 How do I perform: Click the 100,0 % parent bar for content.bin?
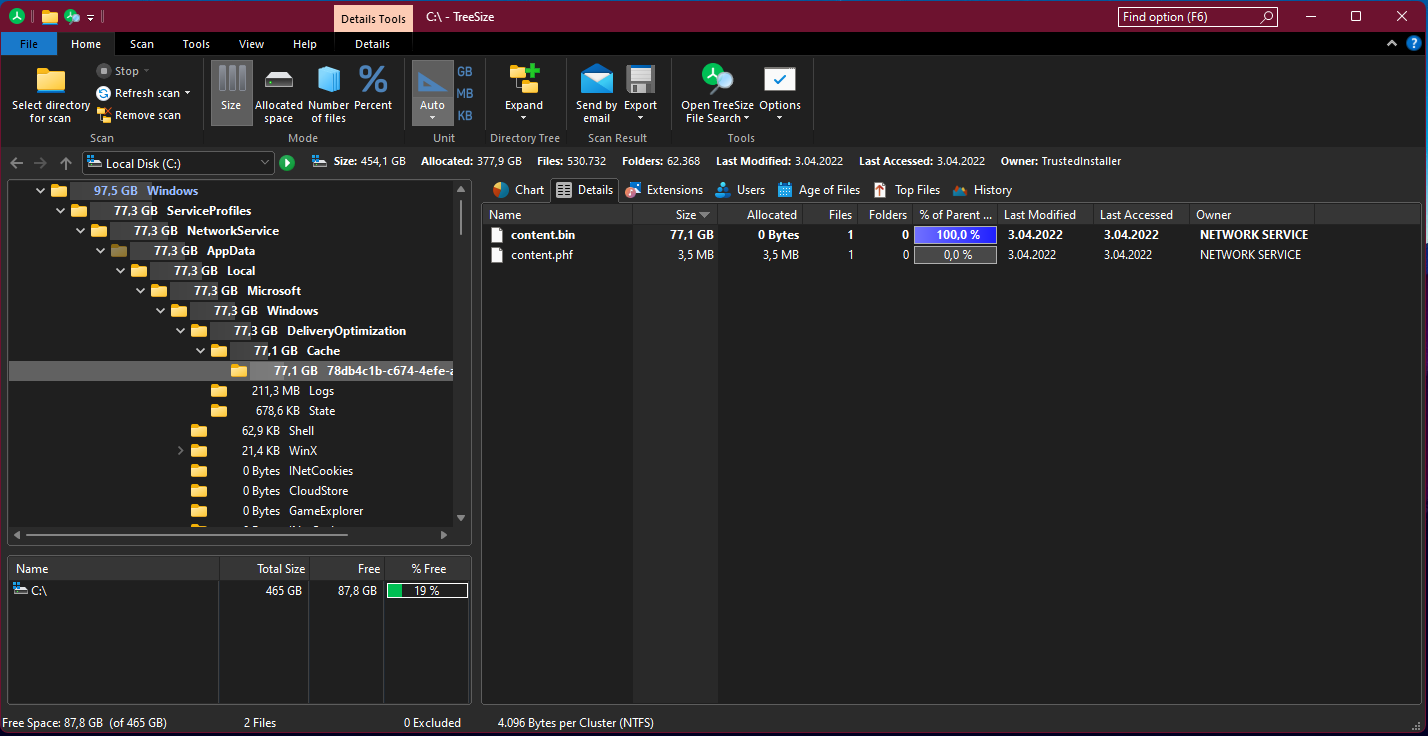click(956, 235)
